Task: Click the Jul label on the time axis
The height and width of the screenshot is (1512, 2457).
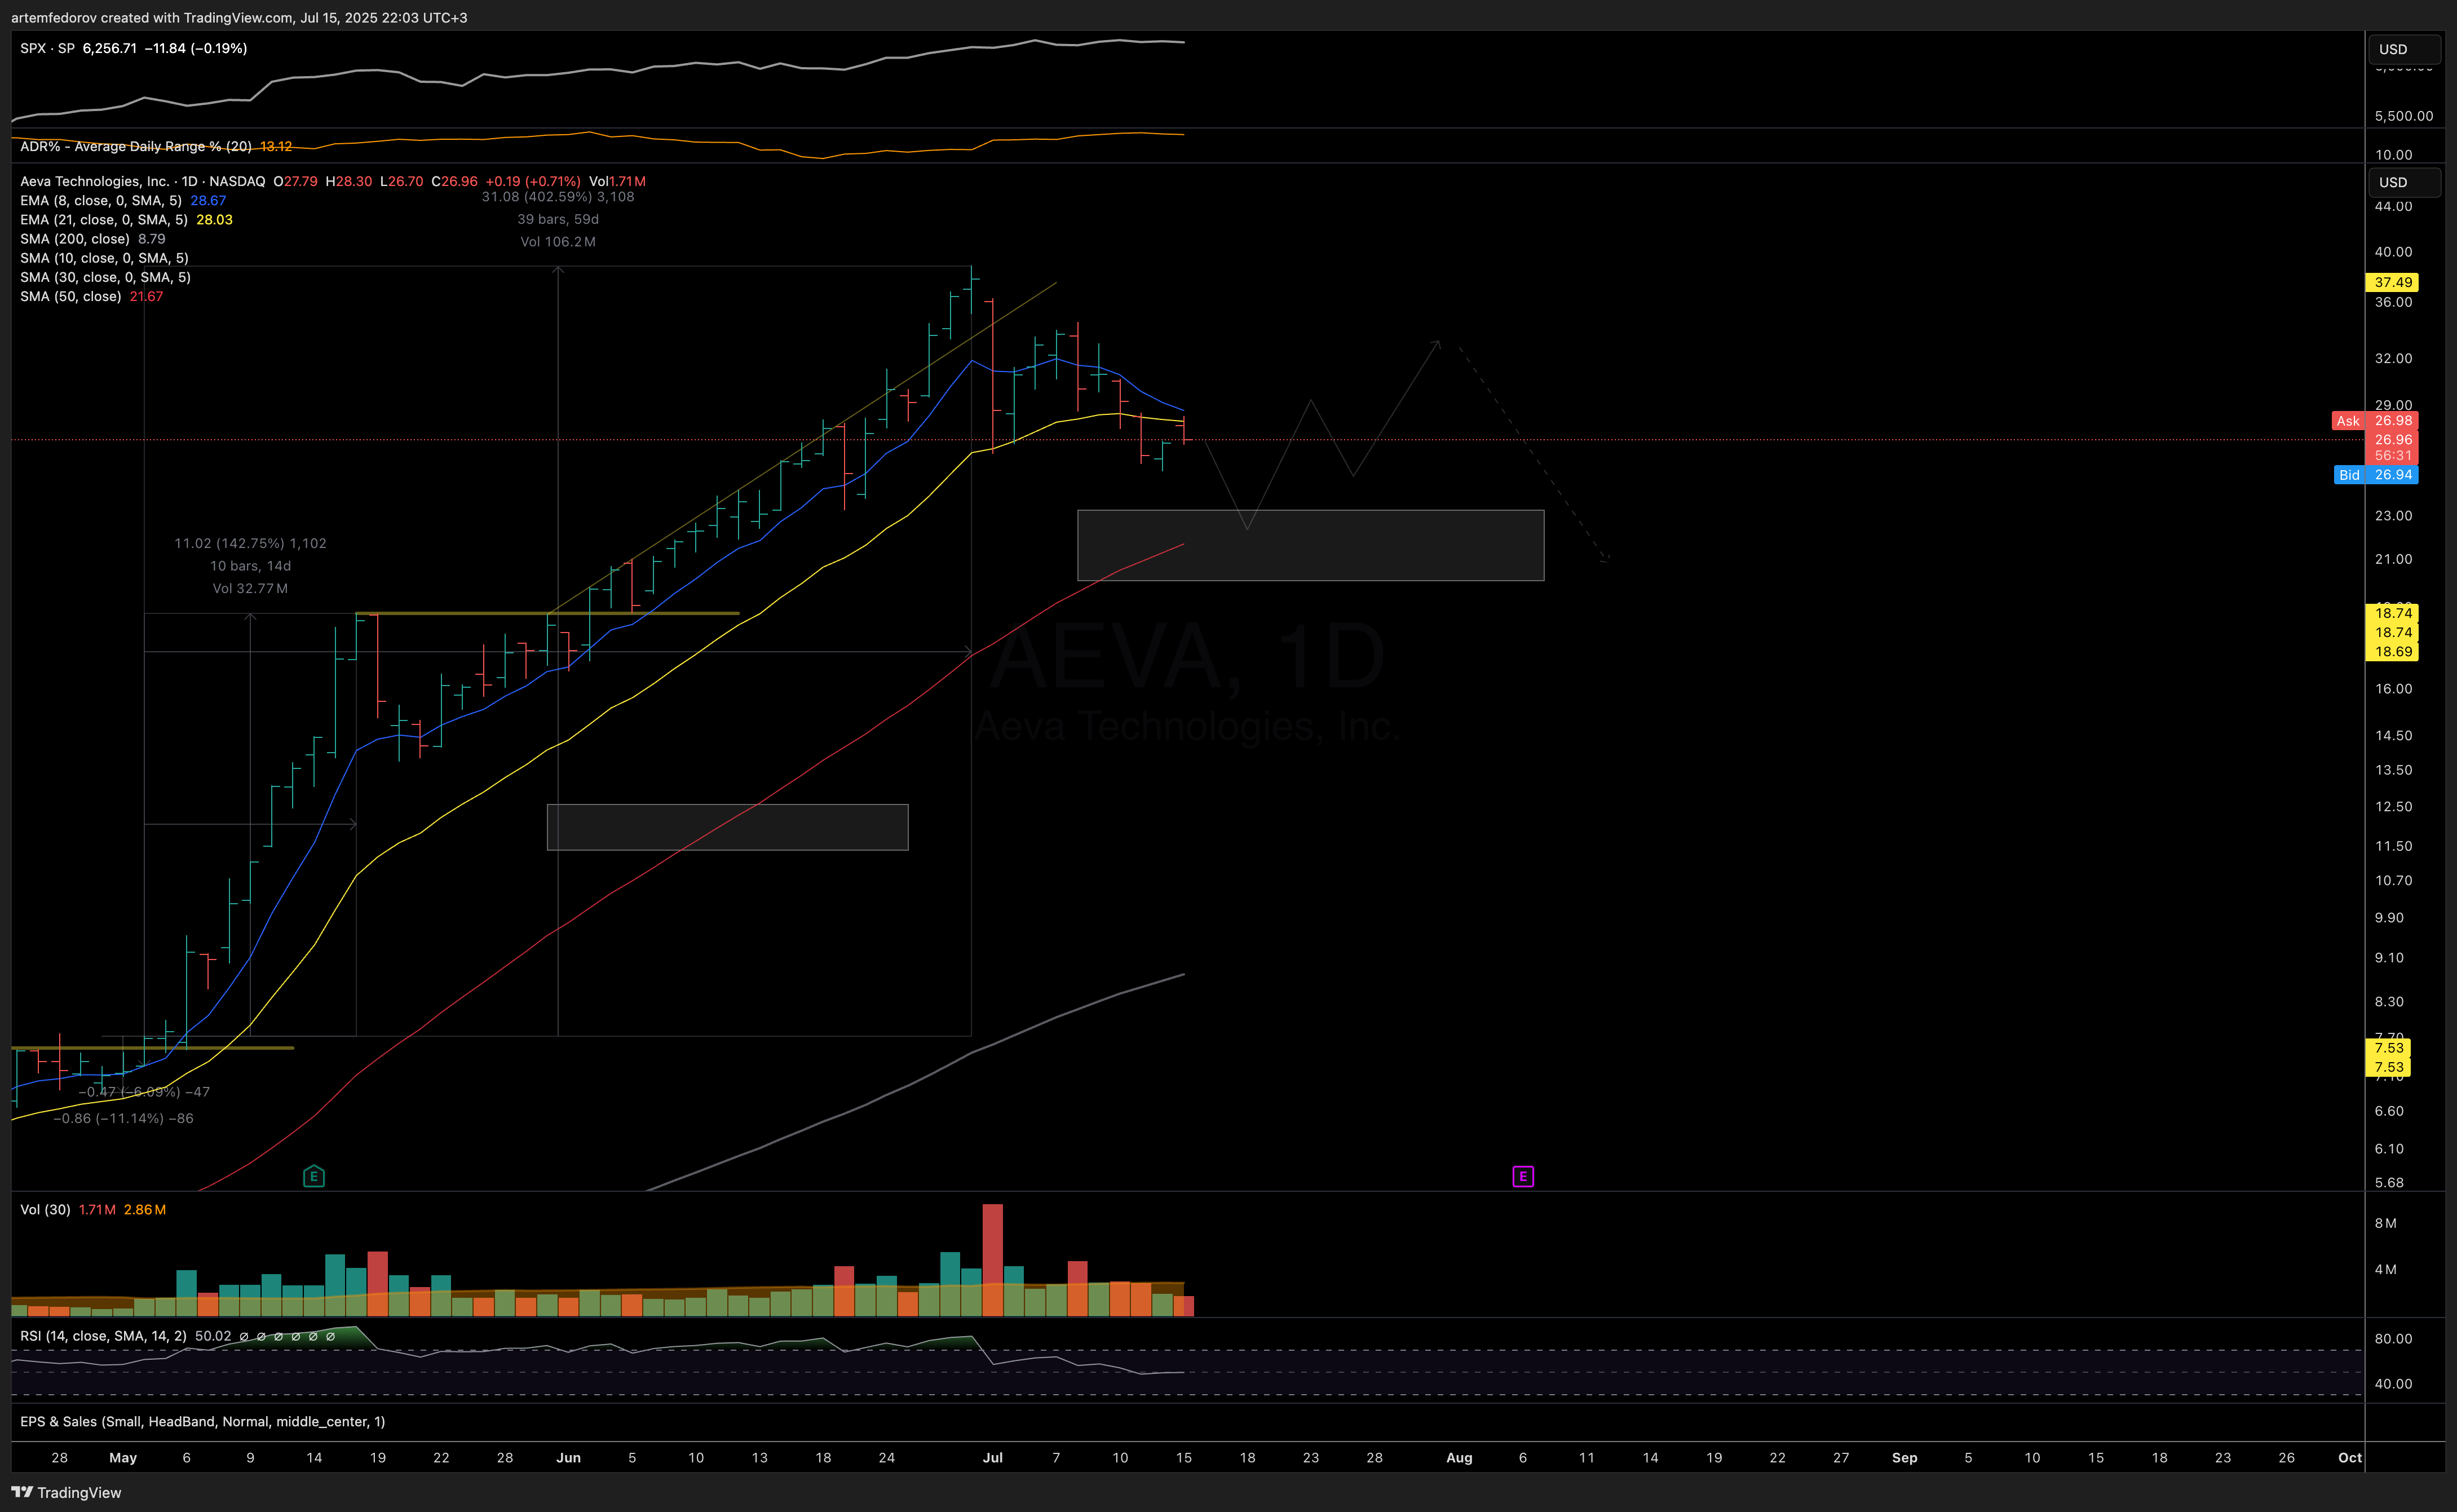Action: tap(992, 1457)
